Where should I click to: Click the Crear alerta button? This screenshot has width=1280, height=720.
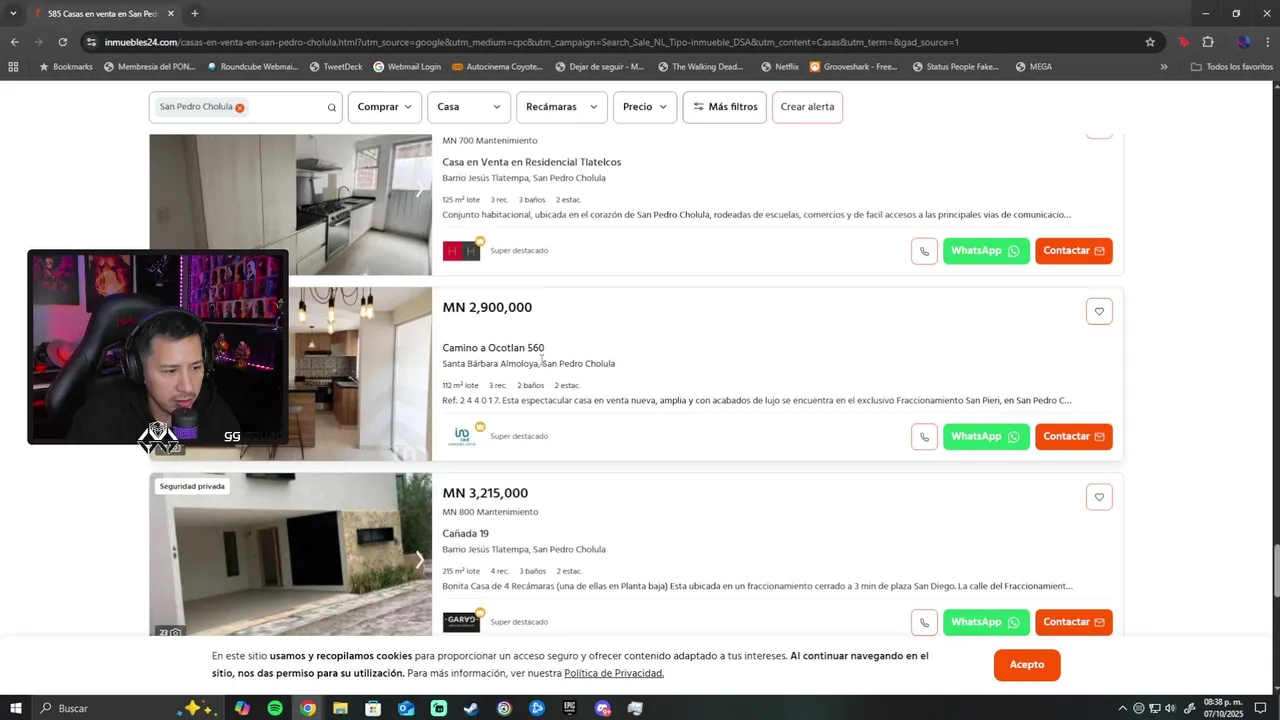click(807, 107)
